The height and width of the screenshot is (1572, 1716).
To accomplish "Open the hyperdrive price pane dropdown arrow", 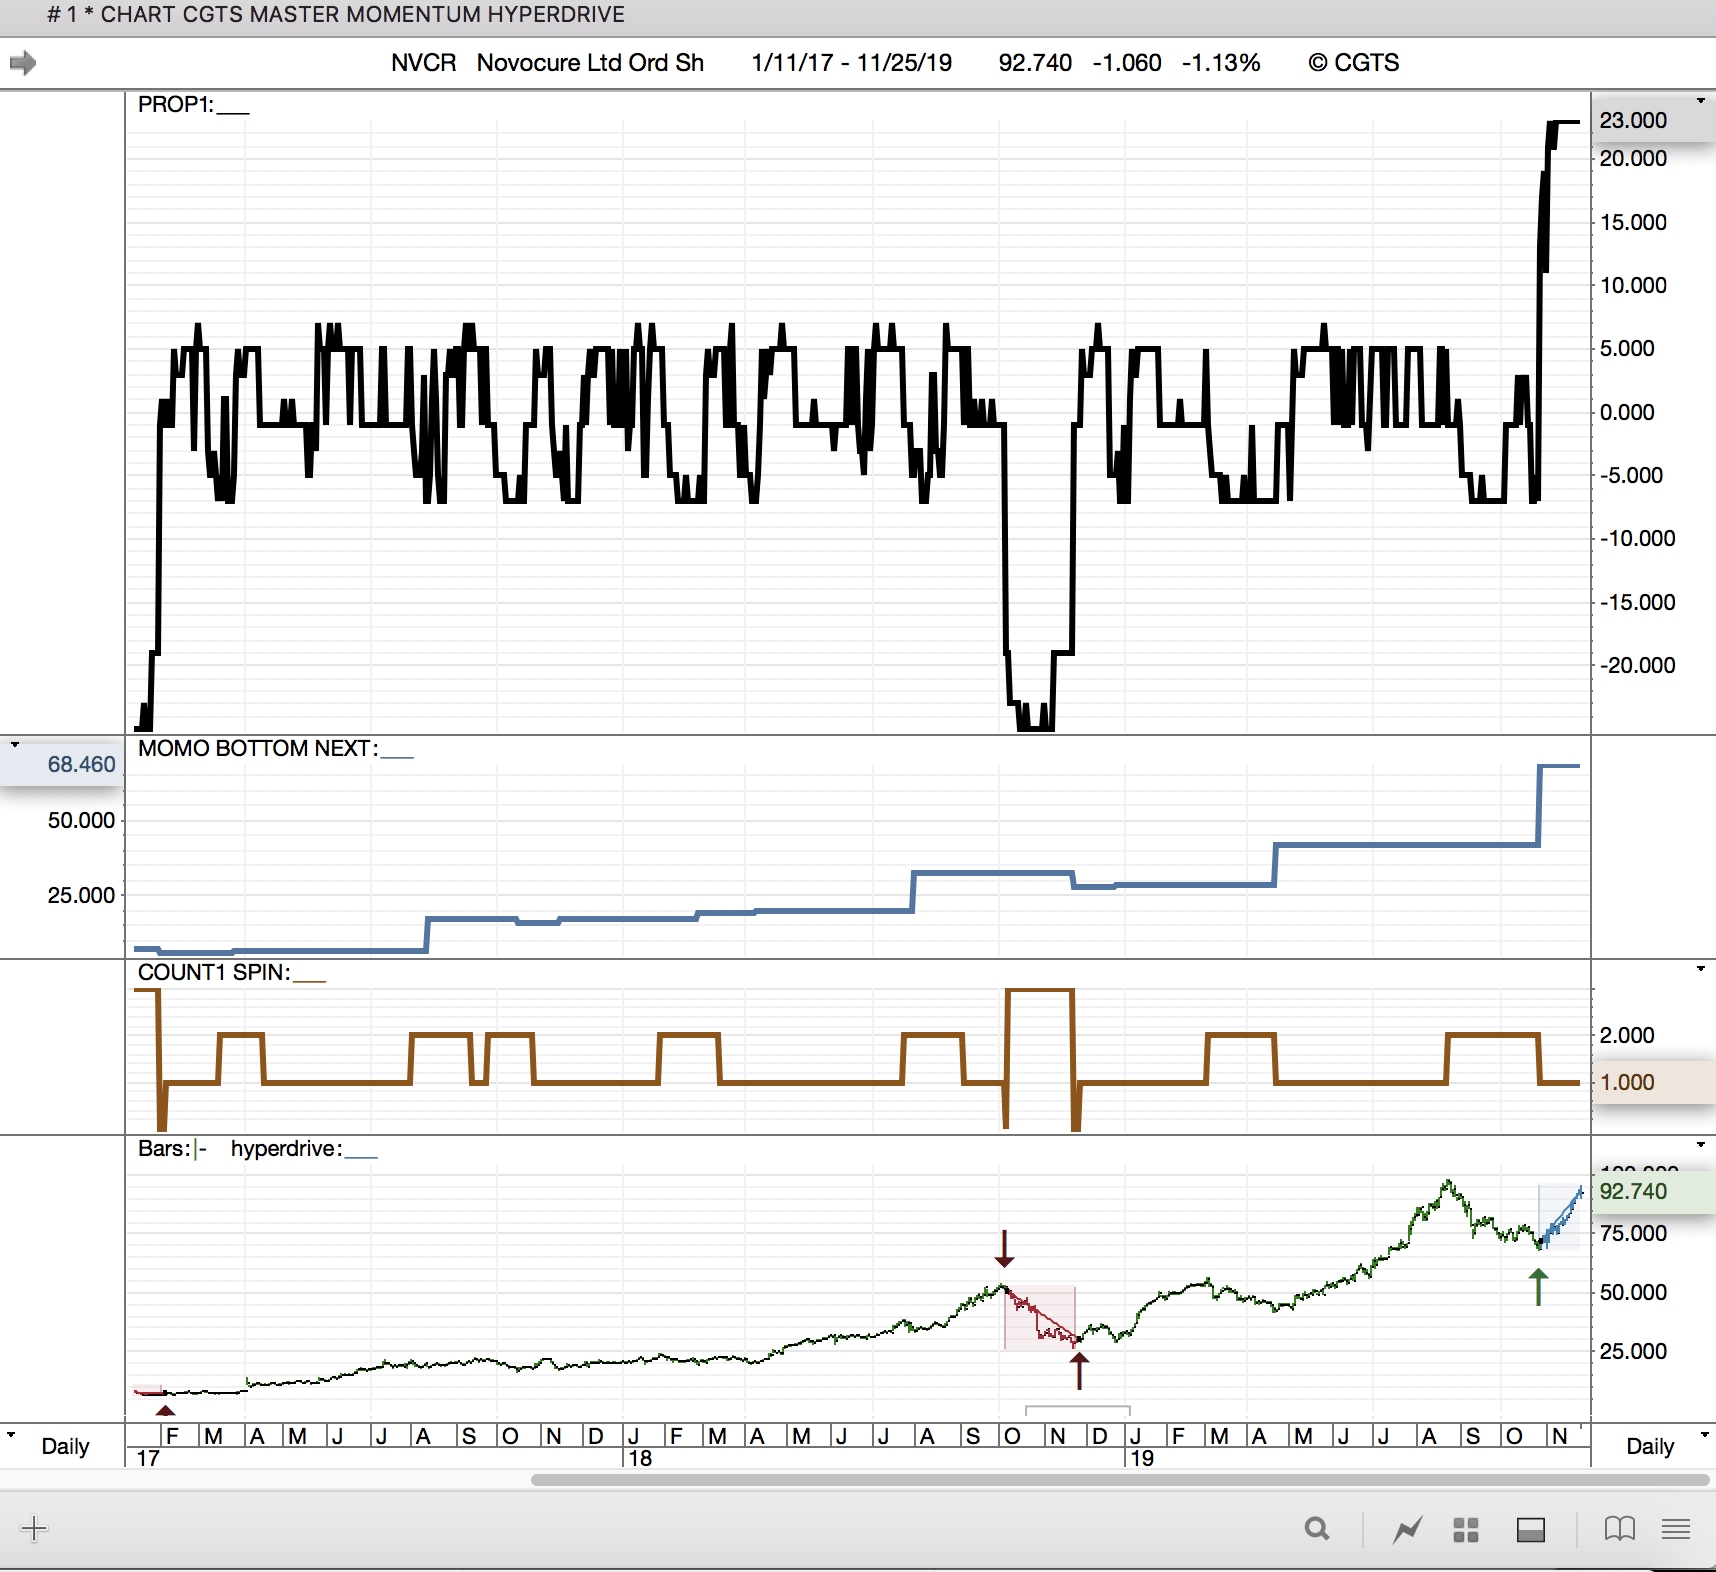I will 1700,1145.
